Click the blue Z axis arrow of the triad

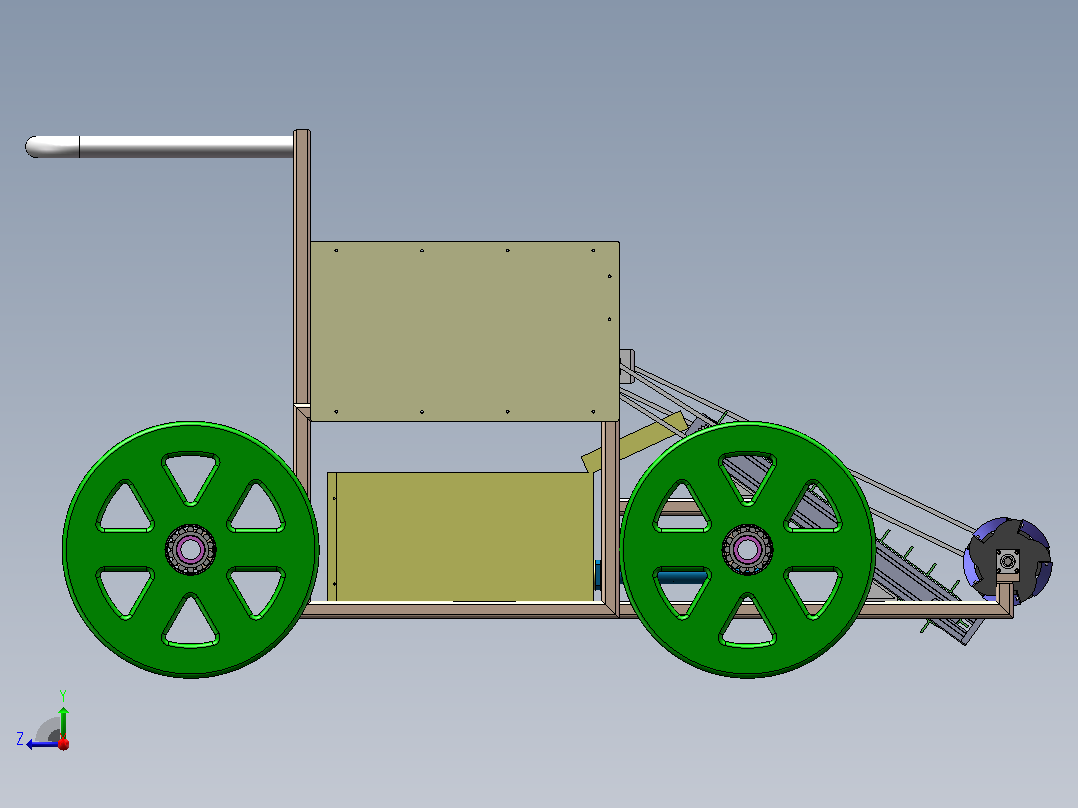(41, 744)
